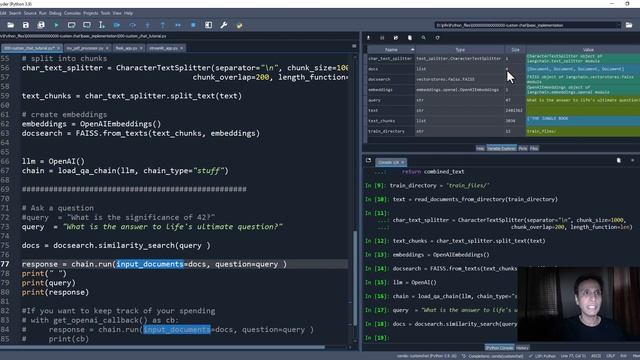Select the docsearch variable row

tap(503, 79)
